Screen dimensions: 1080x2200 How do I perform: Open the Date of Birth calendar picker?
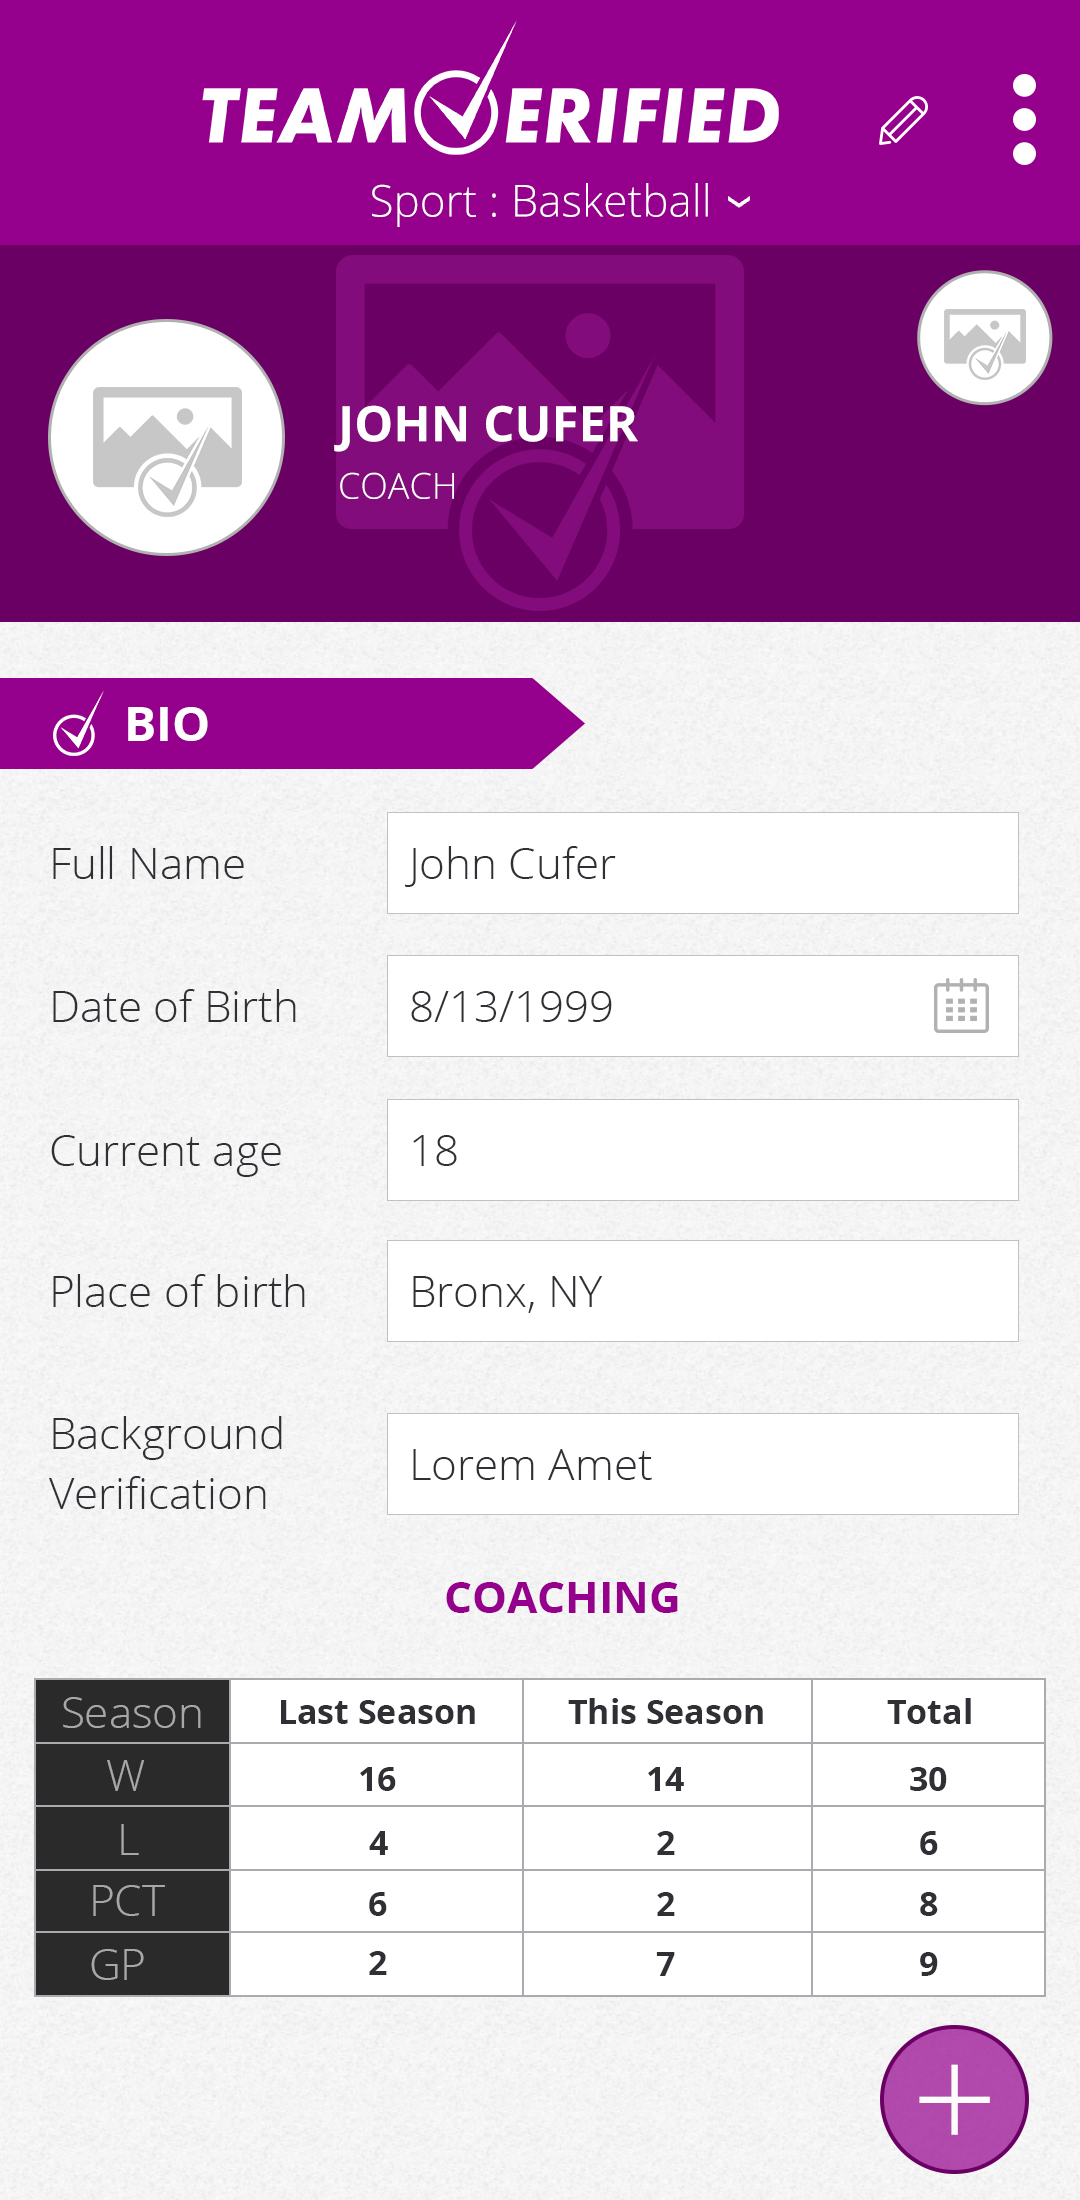(961, 1006)
